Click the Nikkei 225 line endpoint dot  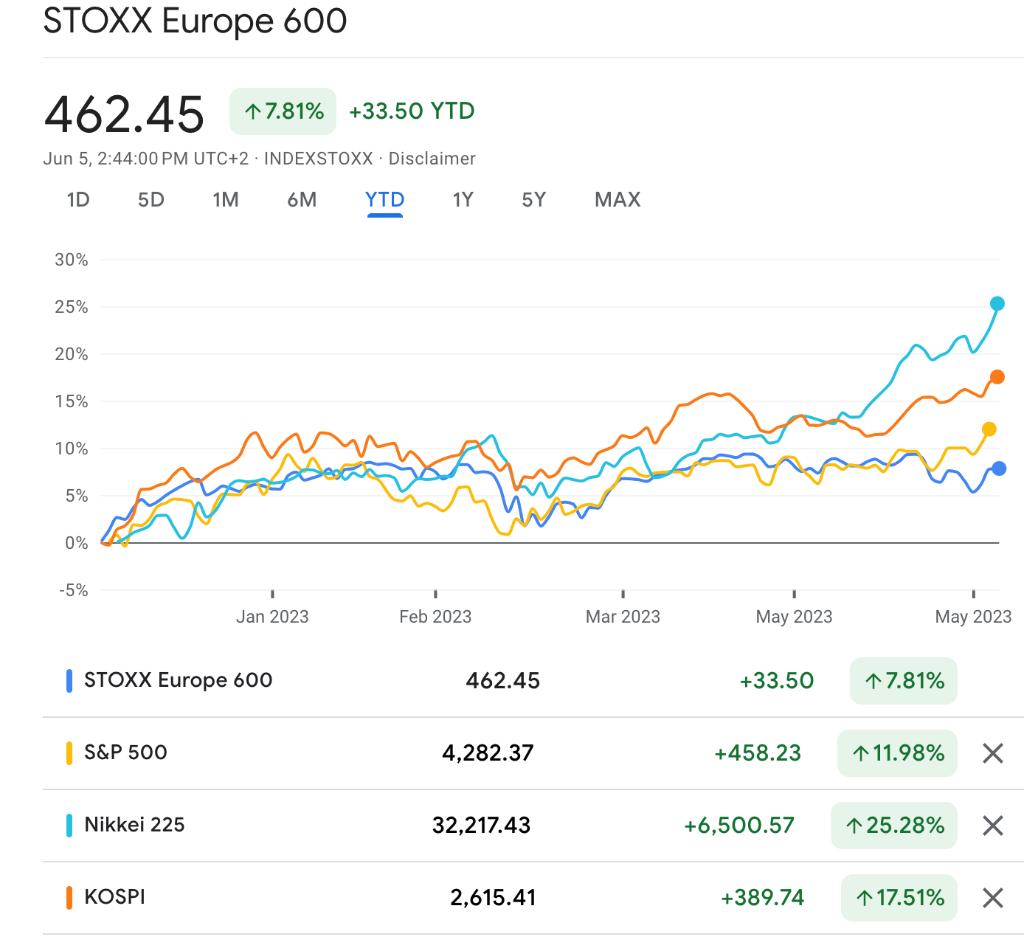coord(997,304)
